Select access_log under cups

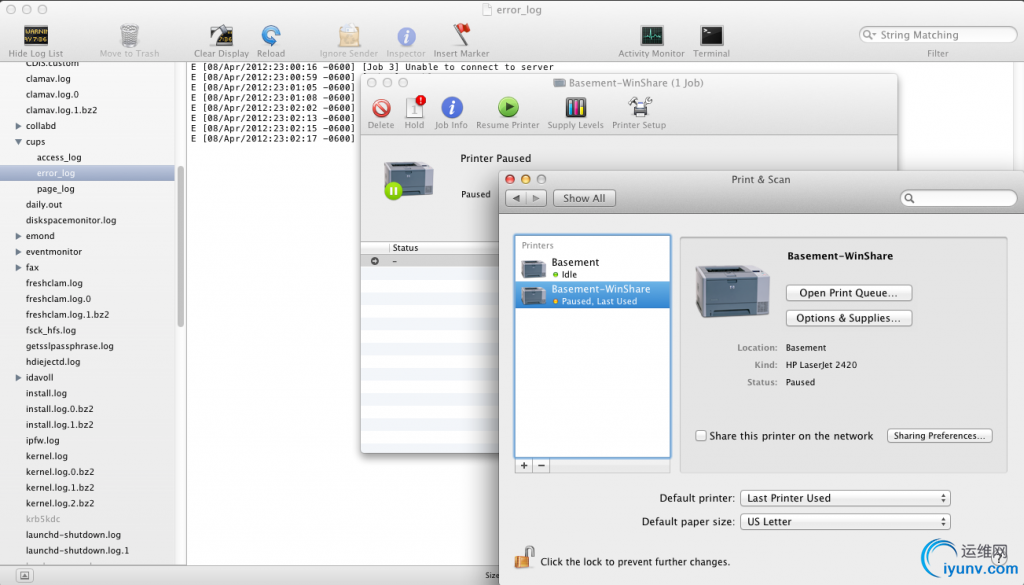tap(59, 157)
